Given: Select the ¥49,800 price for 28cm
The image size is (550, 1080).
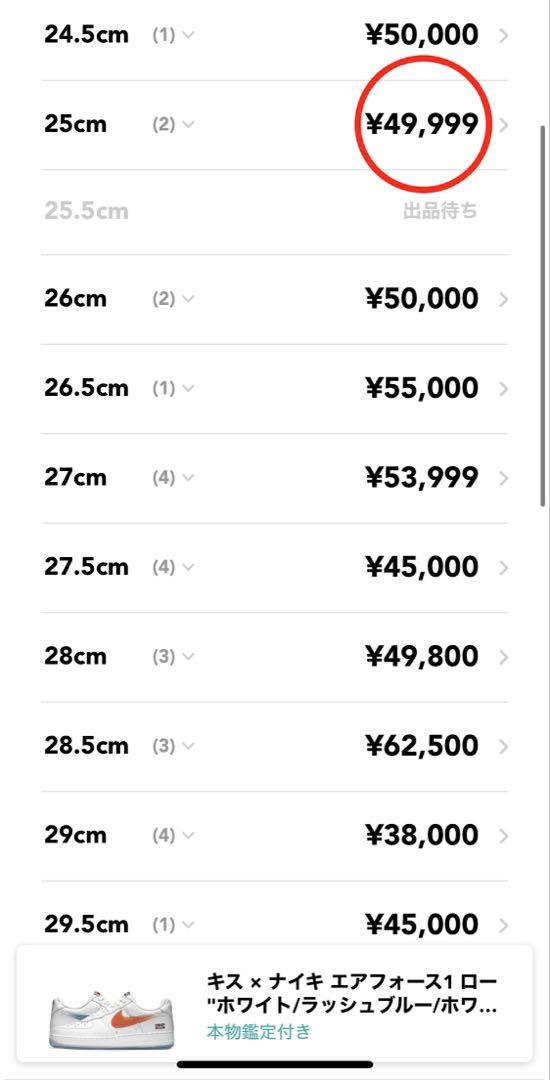Looking at the screenshot, I should click(421, 656).
